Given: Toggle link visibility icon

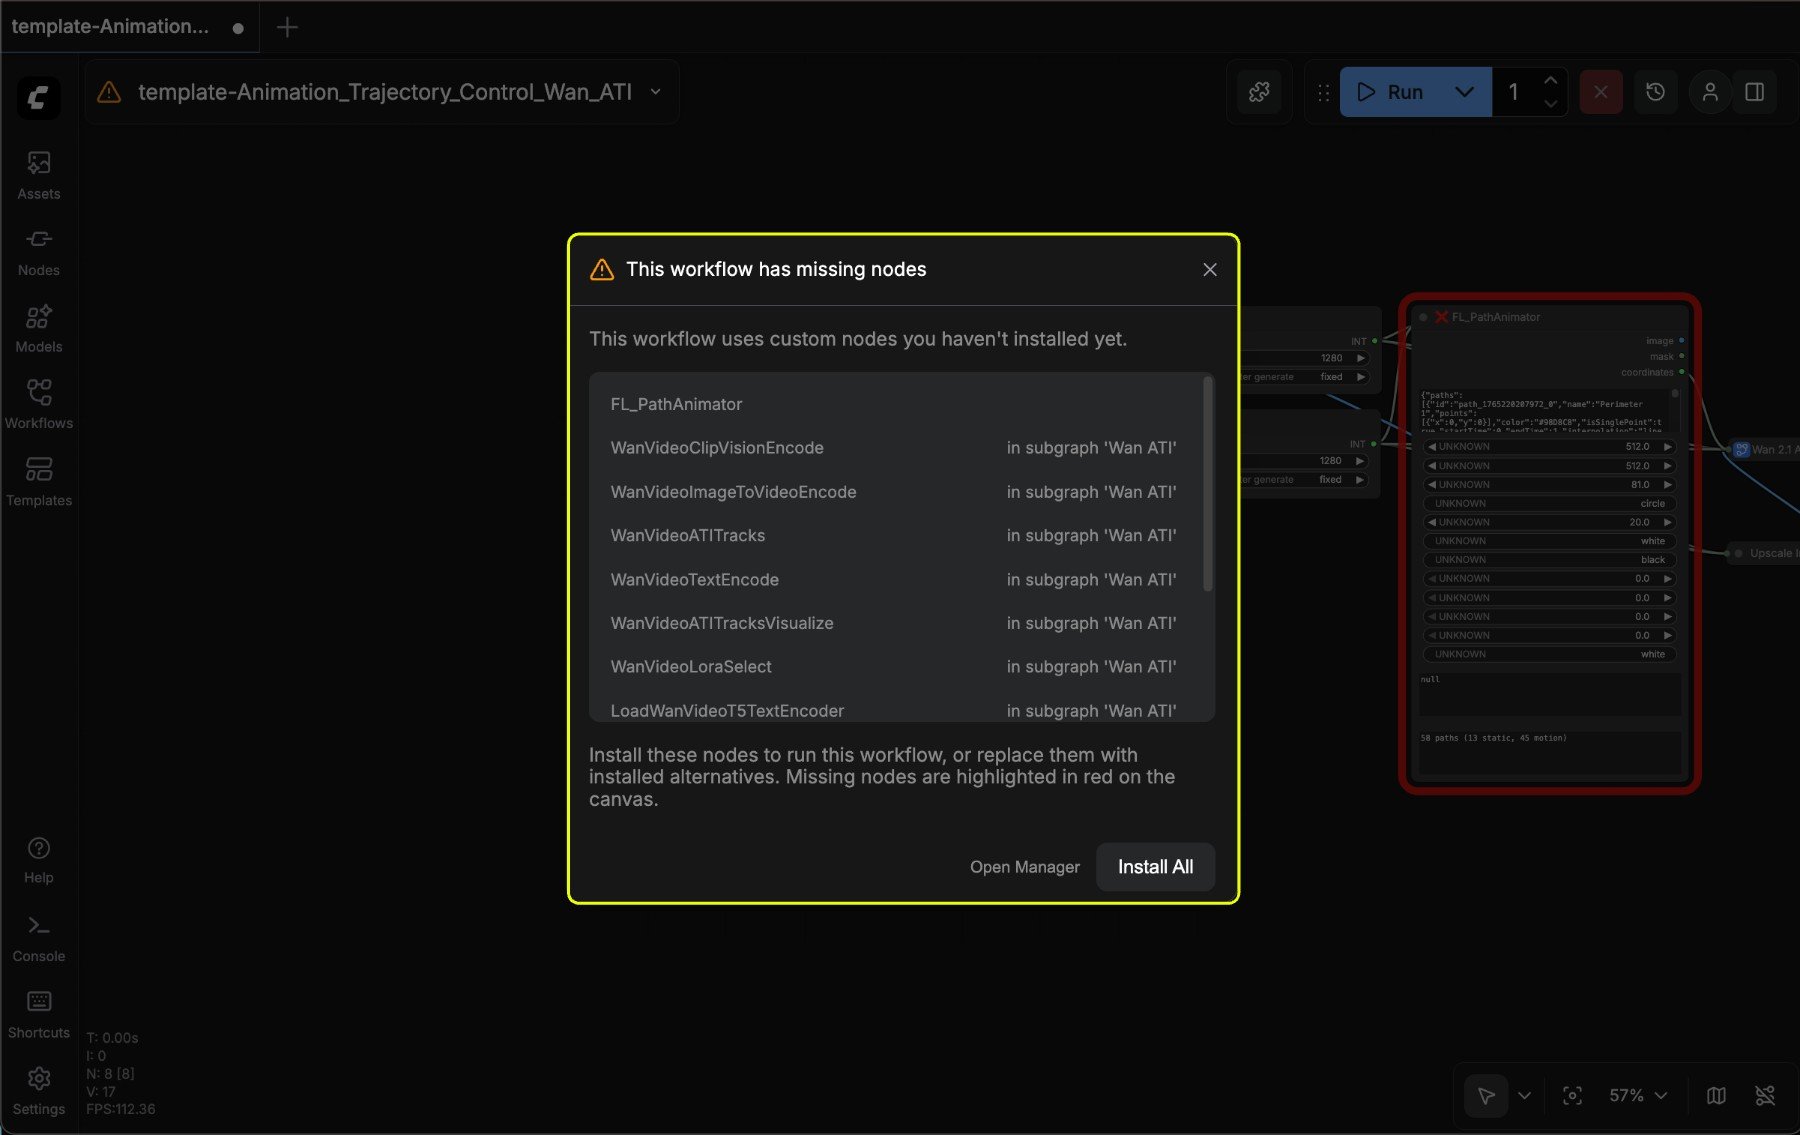Looking at the screenshot, I should 1765,1096.
